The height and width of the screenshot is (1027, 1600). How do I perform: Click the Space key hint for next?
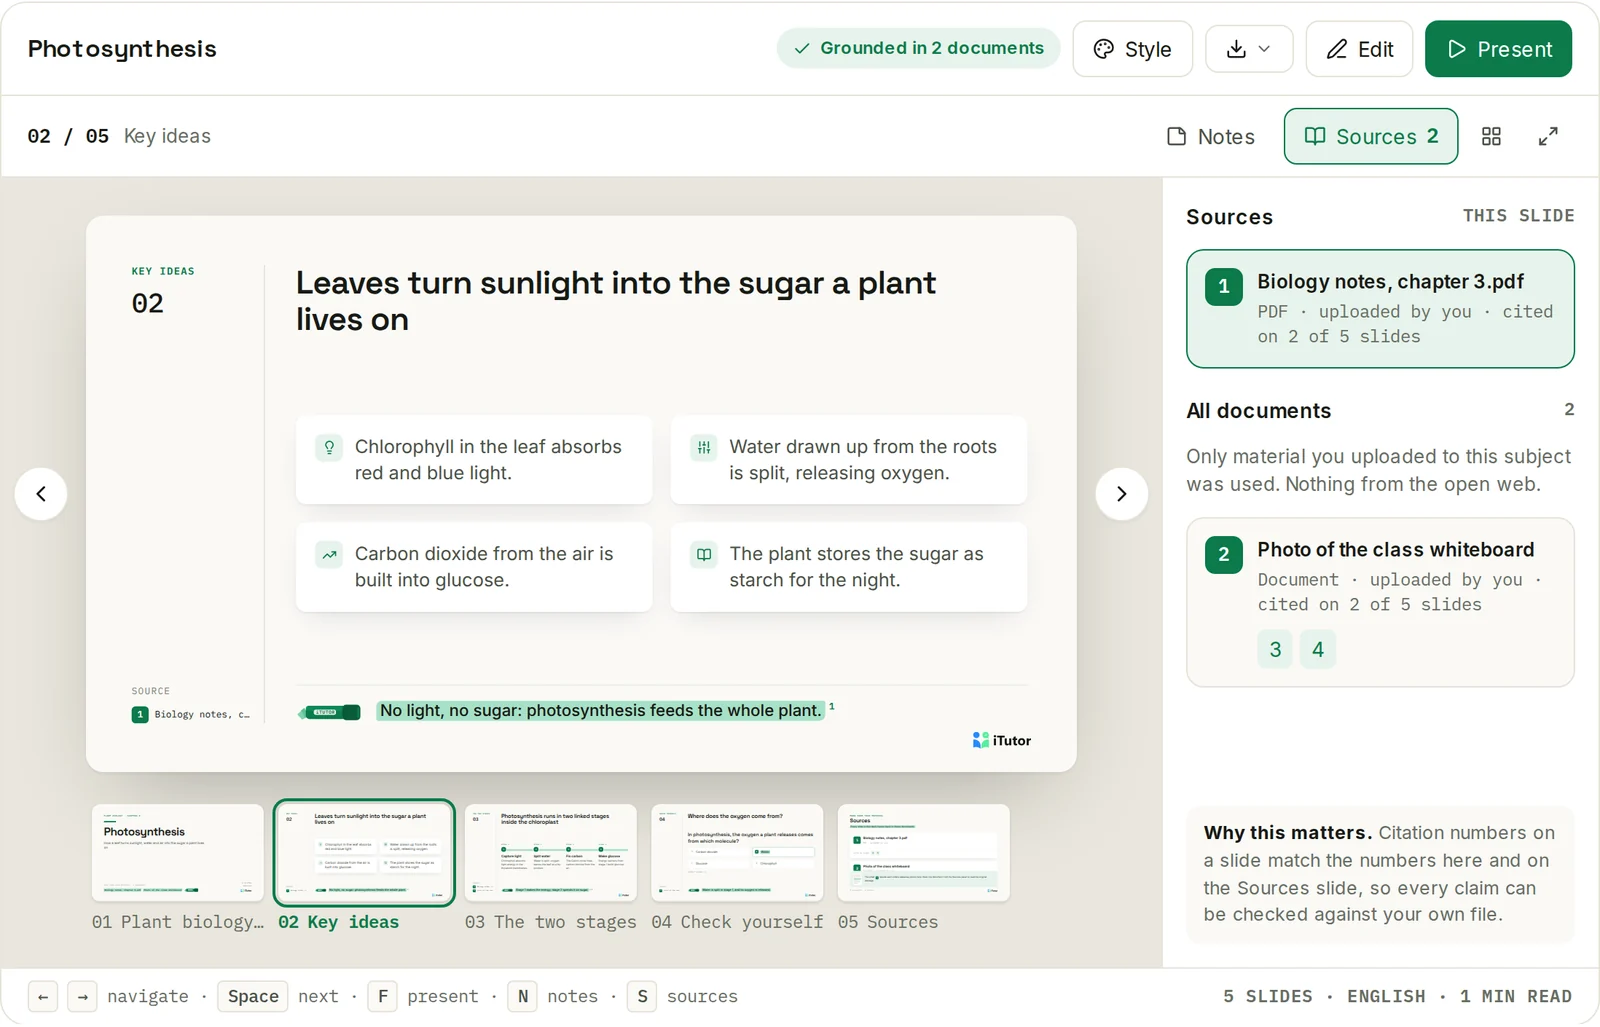point(253,997)
